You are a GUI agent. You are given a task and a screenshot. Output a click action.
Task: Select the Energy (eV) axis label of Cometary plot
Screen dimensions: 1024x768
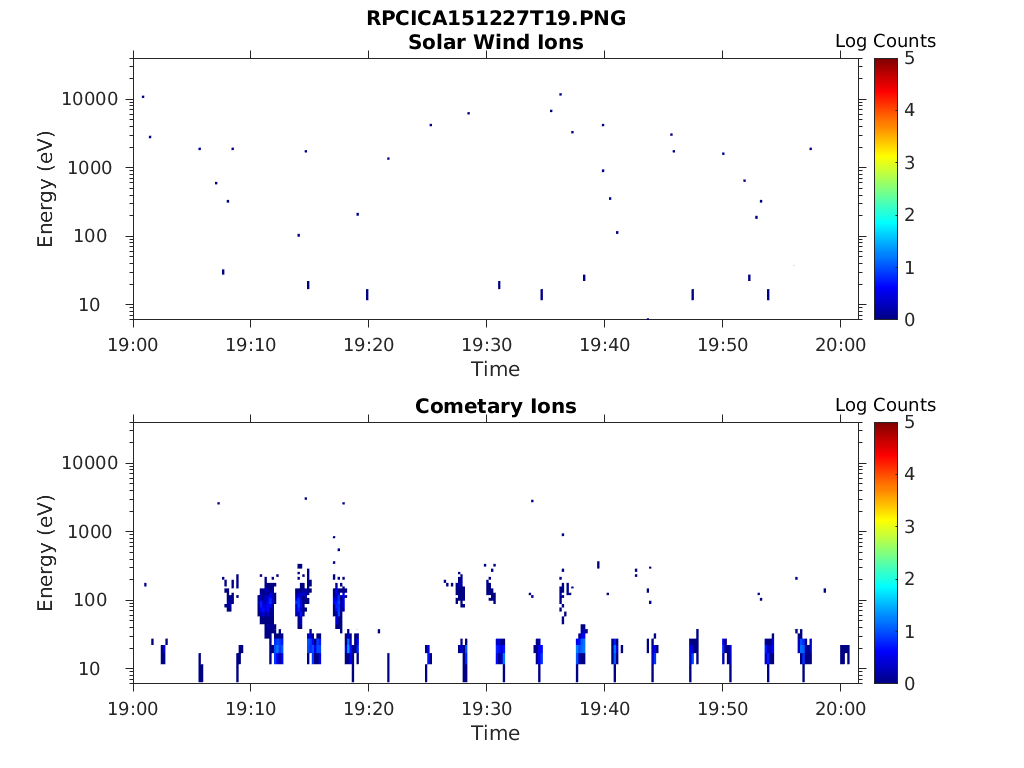point(45,553)
